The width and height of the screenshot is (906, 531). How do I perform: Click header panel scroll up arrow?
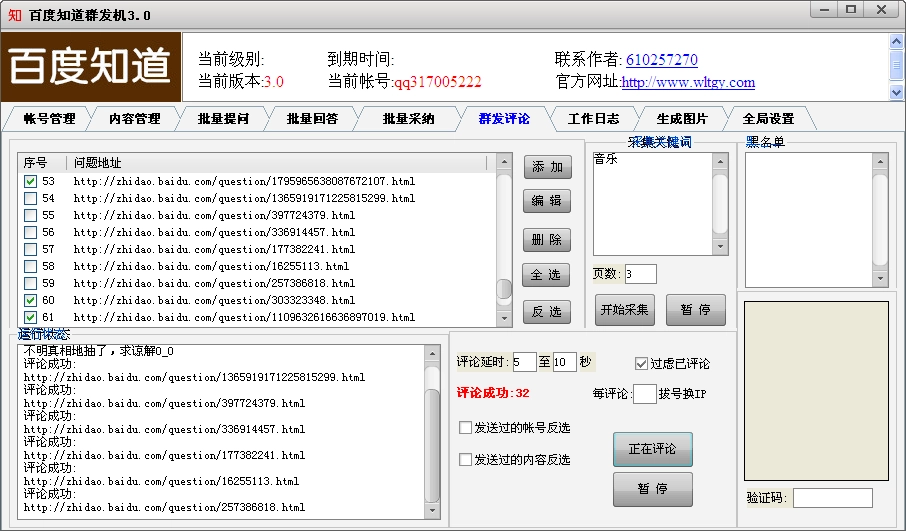[x=896, y=41]
